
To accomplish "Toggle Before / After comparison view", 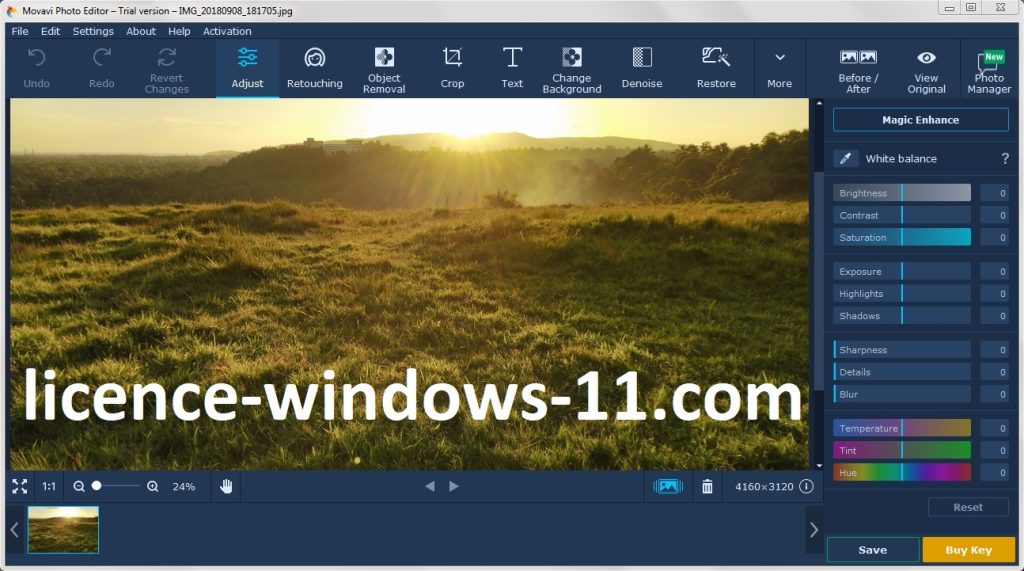I will click(x=858, y=68).
